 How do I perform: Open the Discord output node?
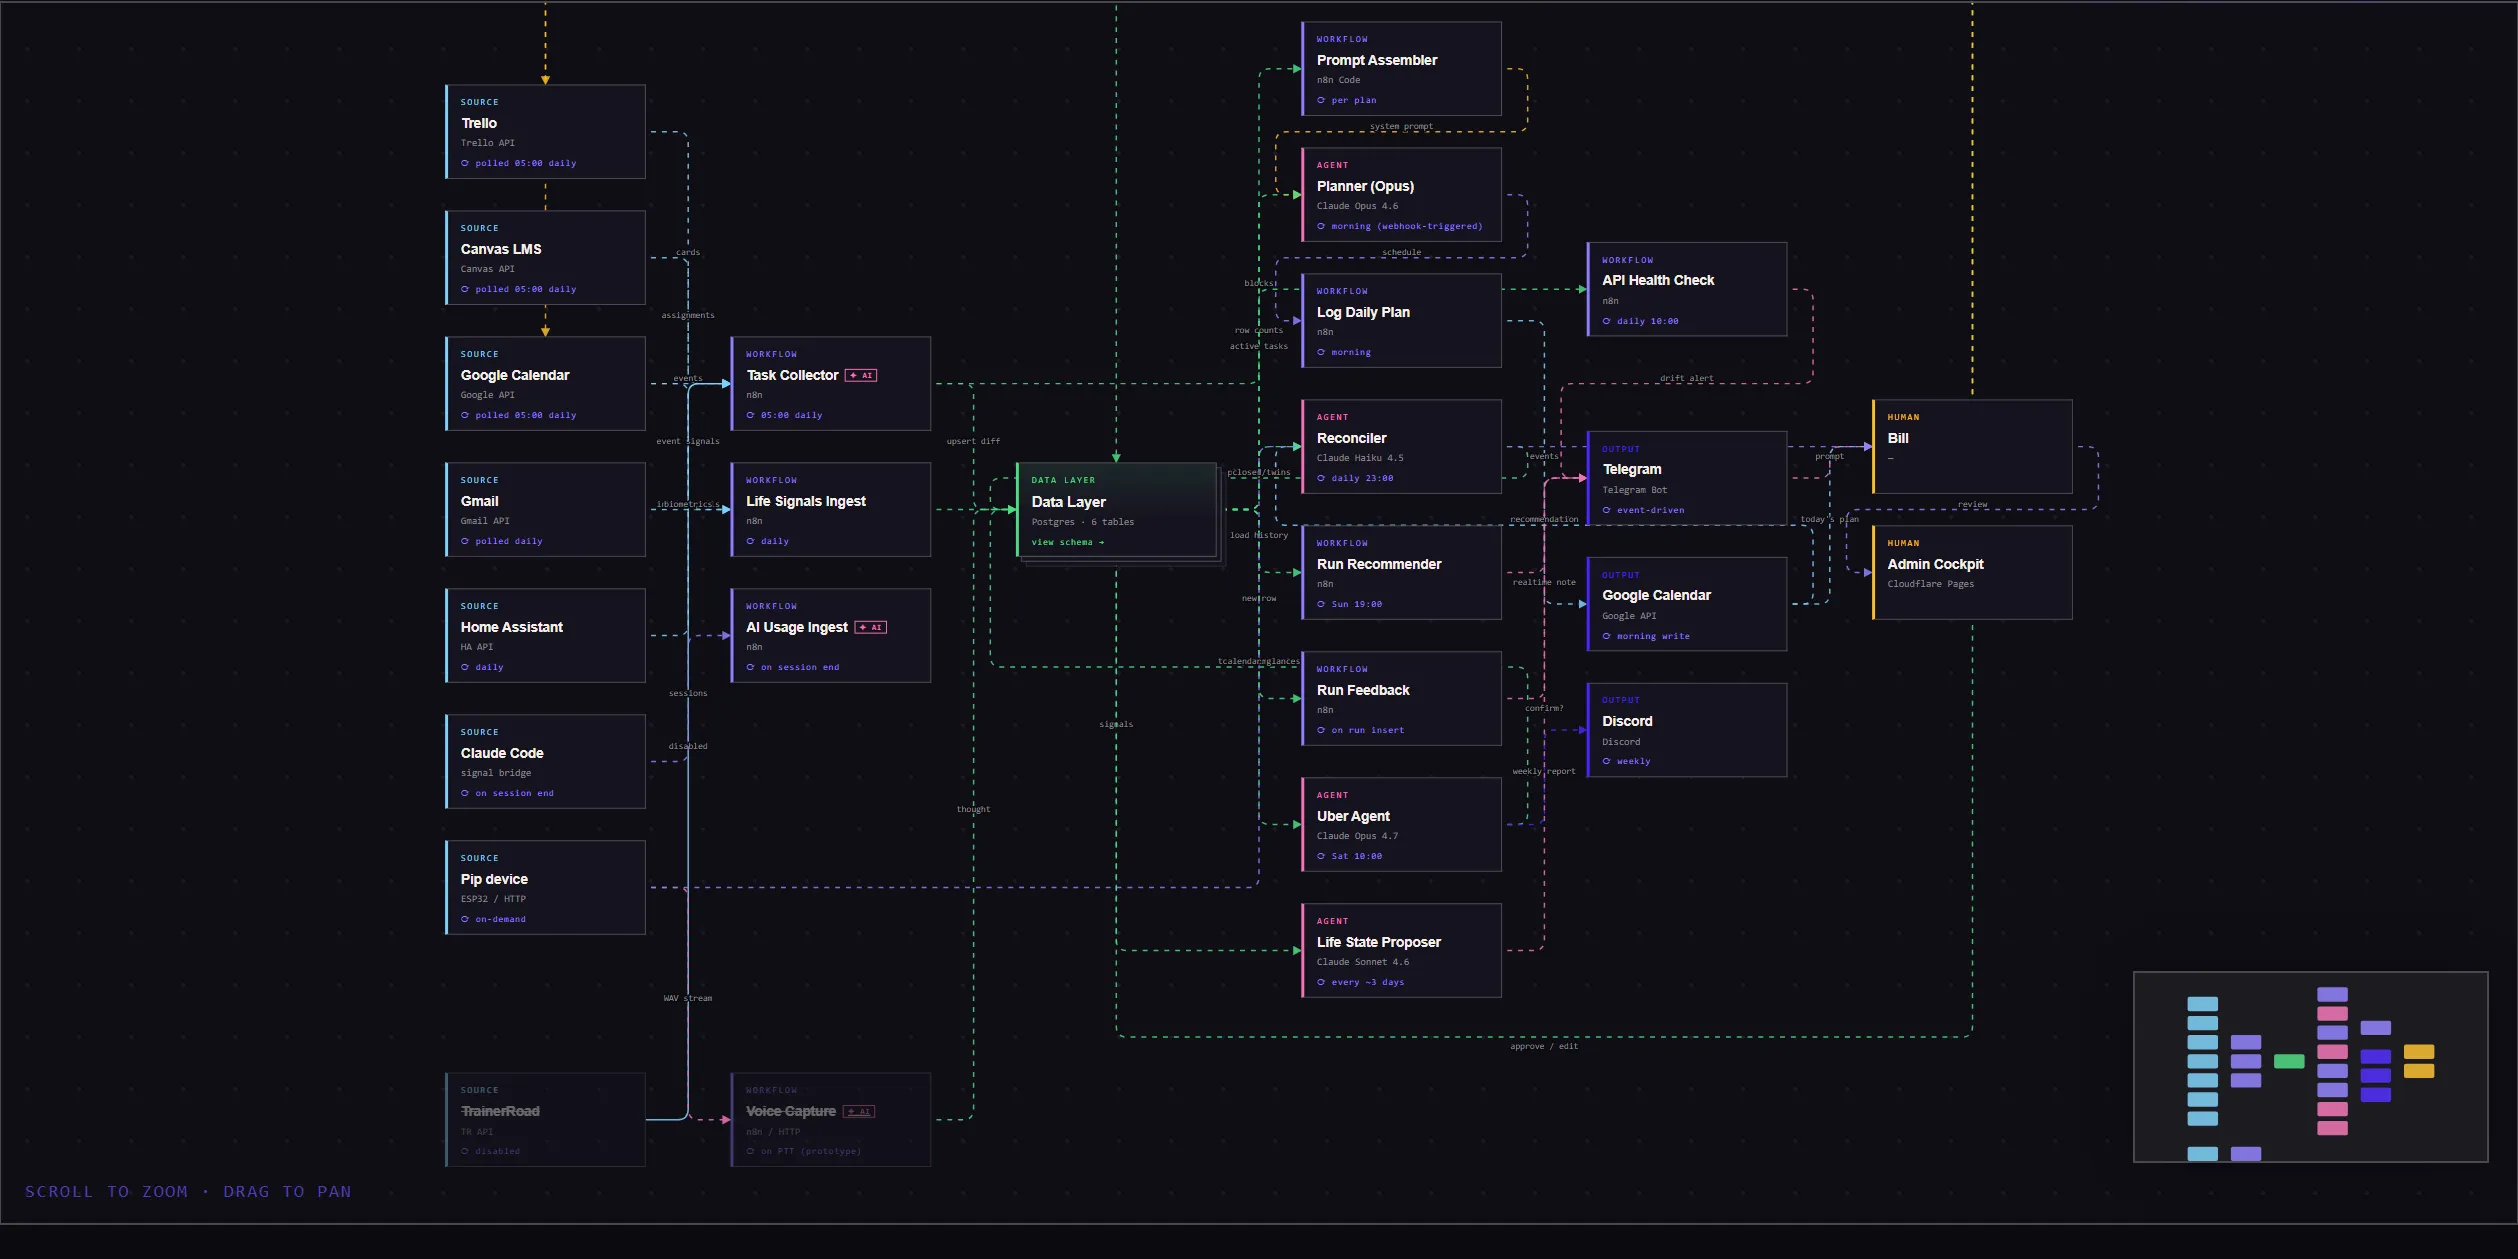pyautogui.click(x=1687, y=730)
